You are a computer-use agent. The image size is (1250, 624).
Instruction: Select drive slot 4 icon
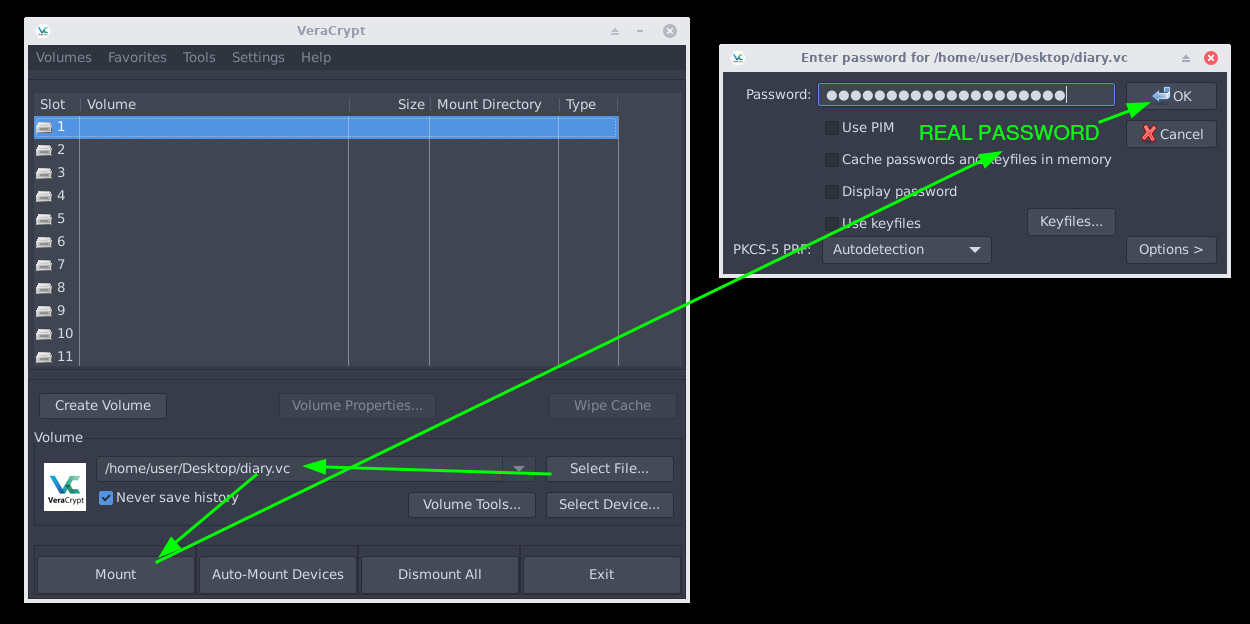point(44,196)
